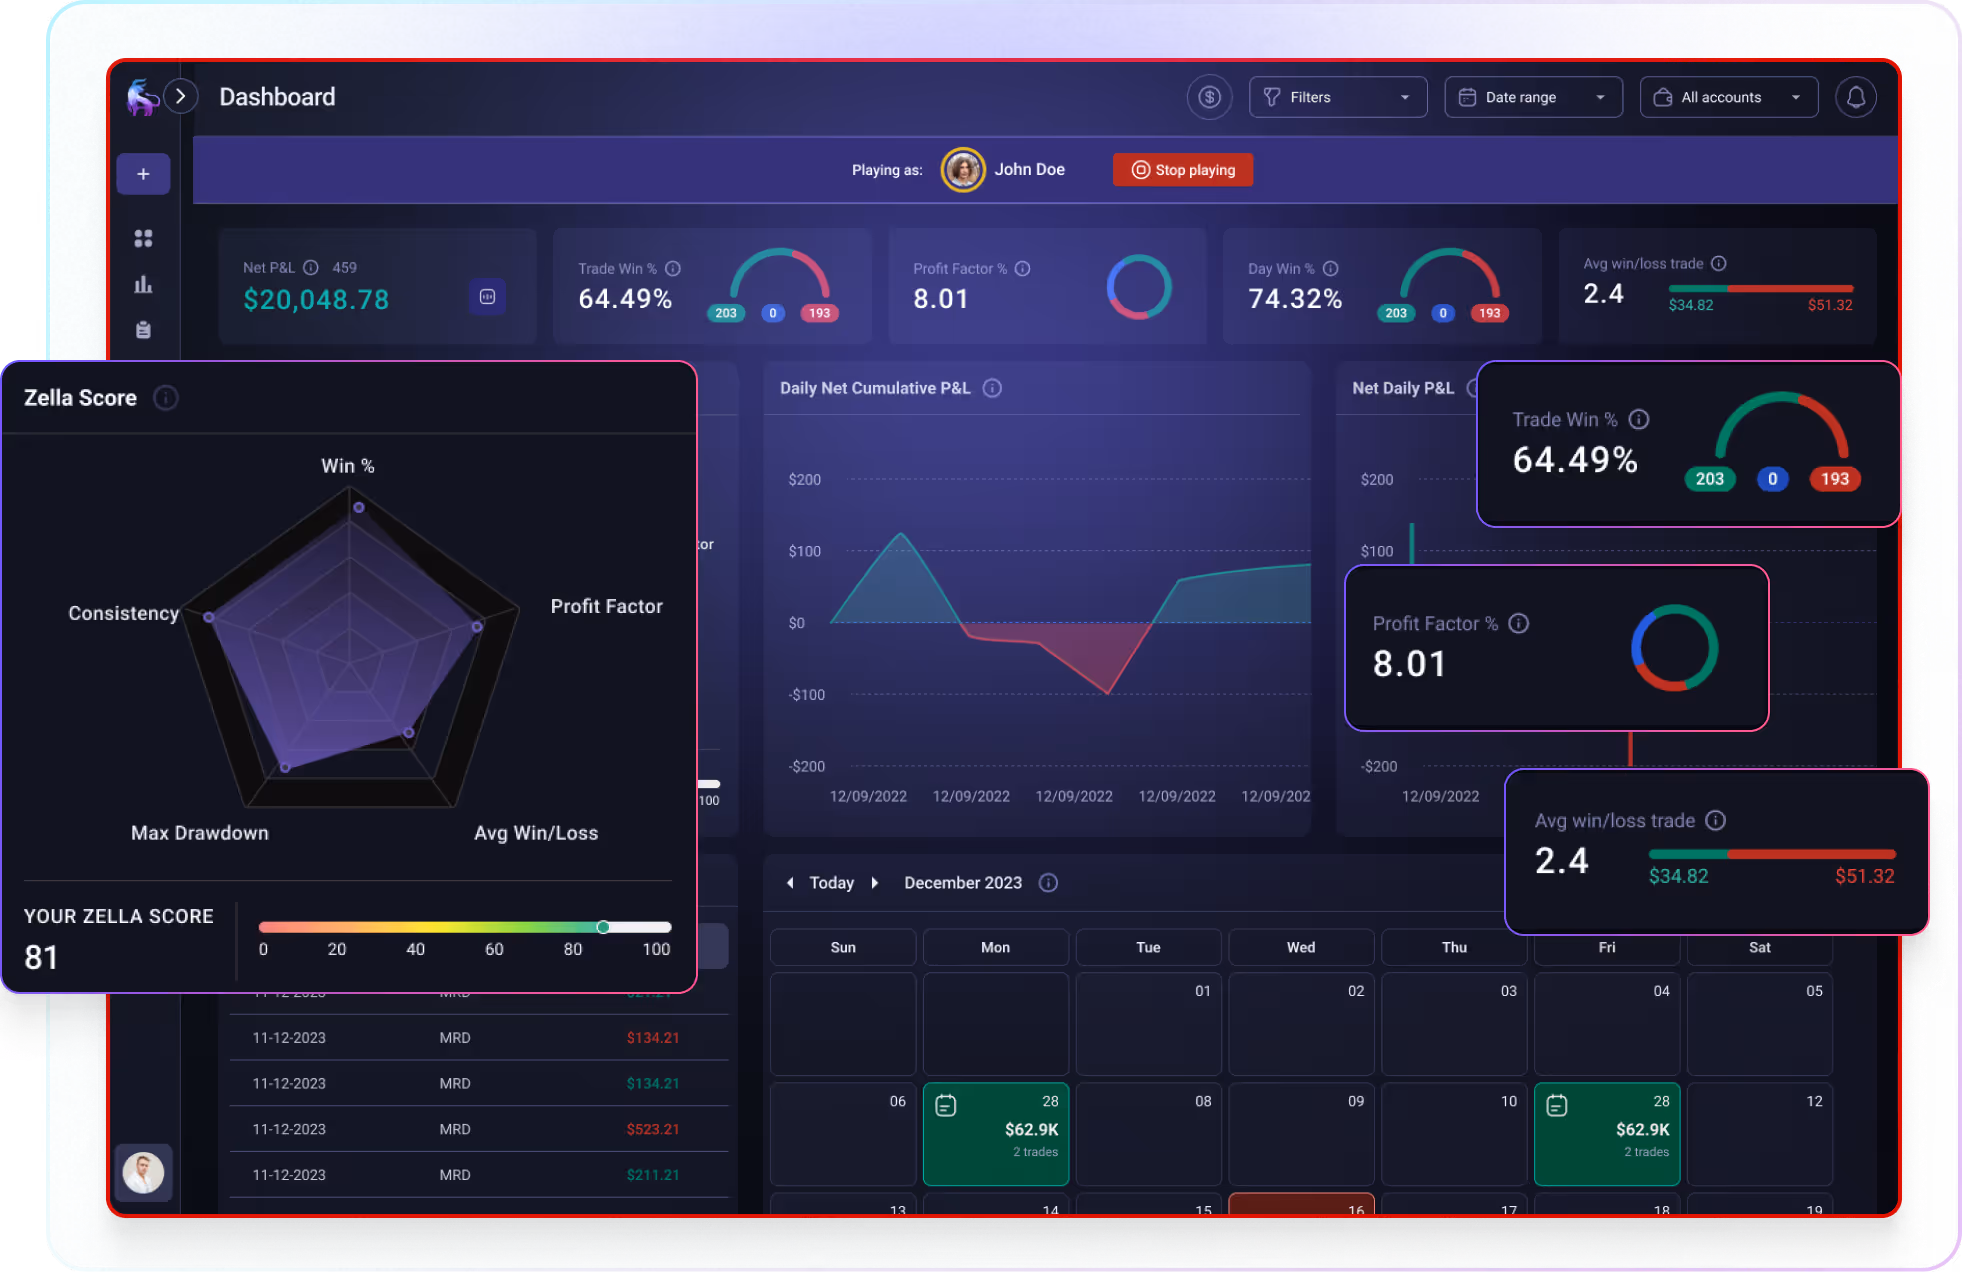The image size is (1962, 1272).
Task: Click the grid dashboard icon in sidebar
Action: point(143,238)
